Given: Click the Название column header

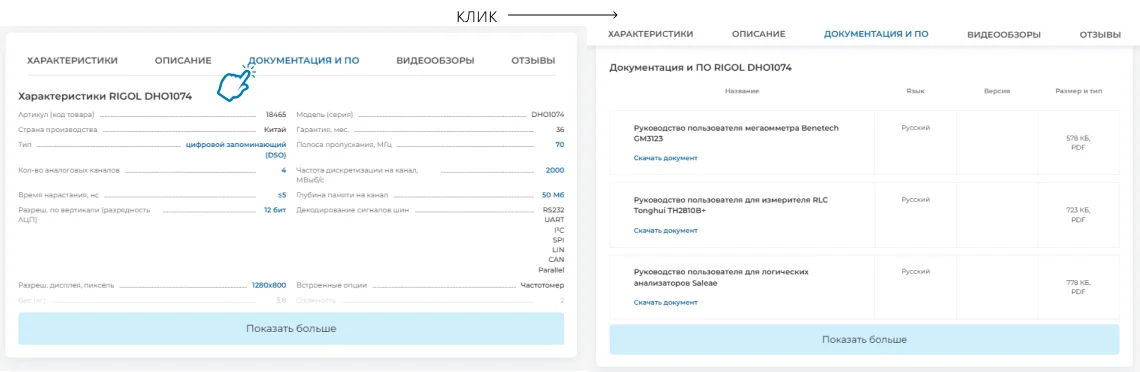Looking at the screenshot, I should click(x=742, y=91).
